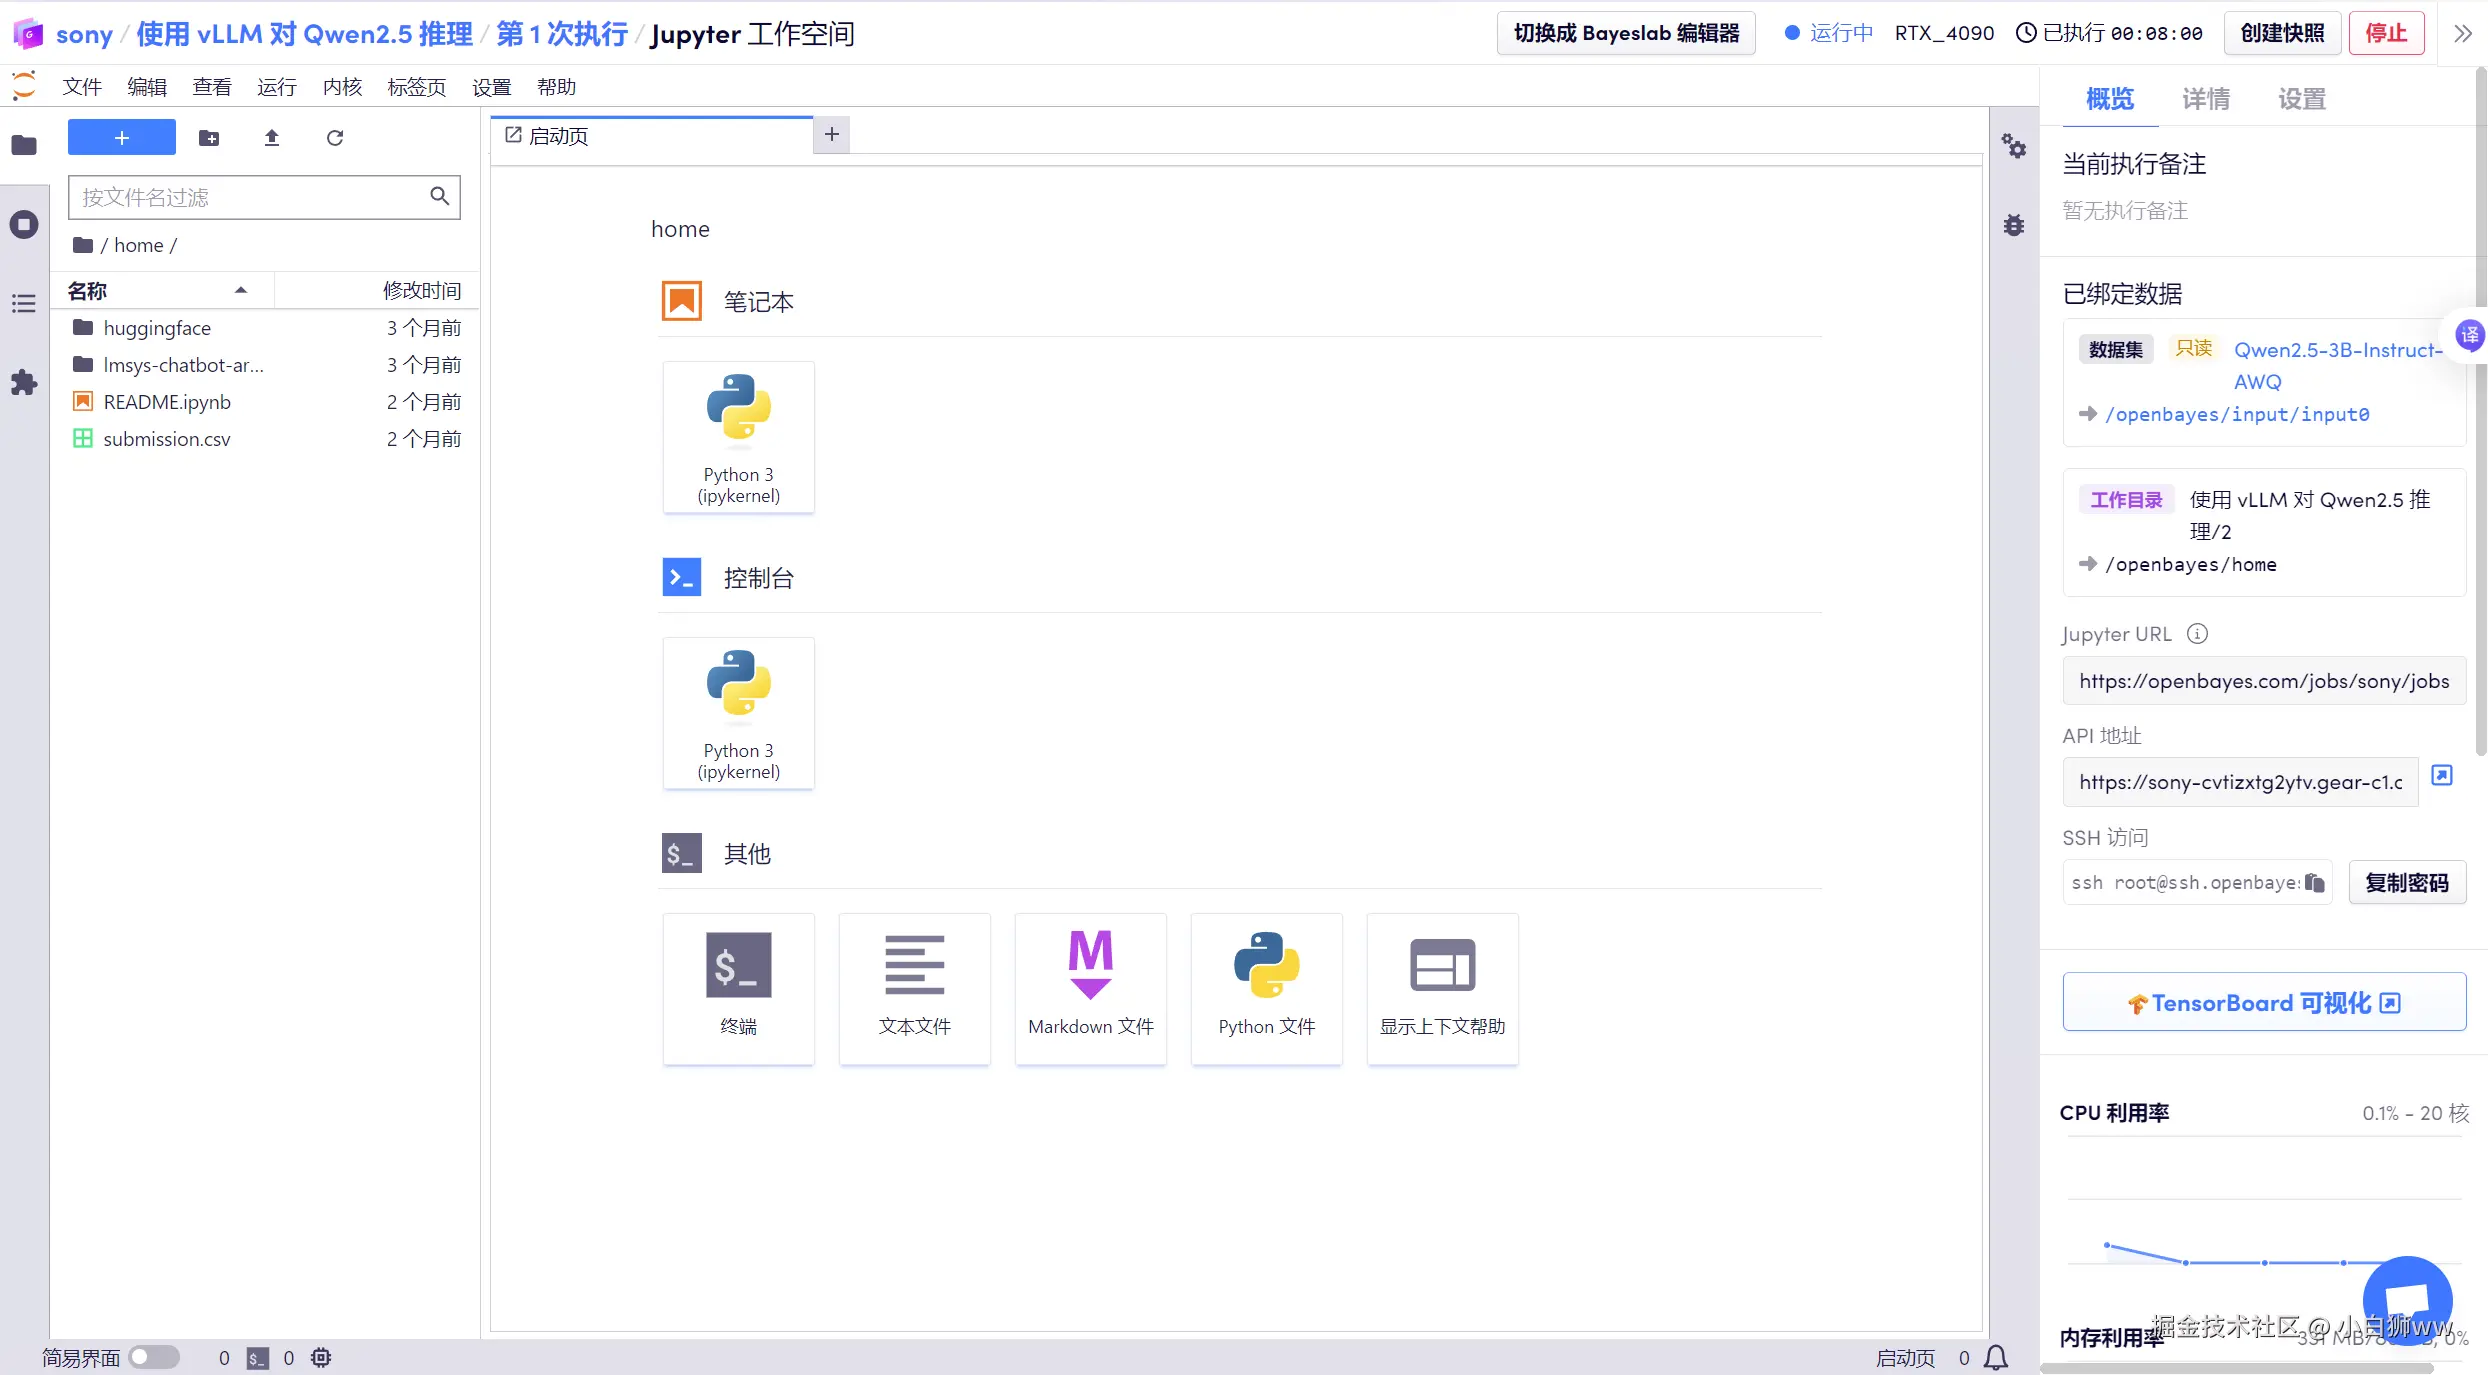2488x1375 pixels.
Task: Open the running kernels sidebar panel
Action: pyautogui.click(x=24, y=224)
